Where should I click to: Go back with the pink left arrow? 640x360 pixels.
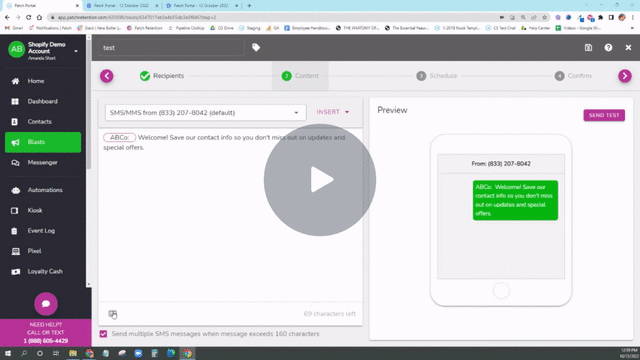coord(107,76)
